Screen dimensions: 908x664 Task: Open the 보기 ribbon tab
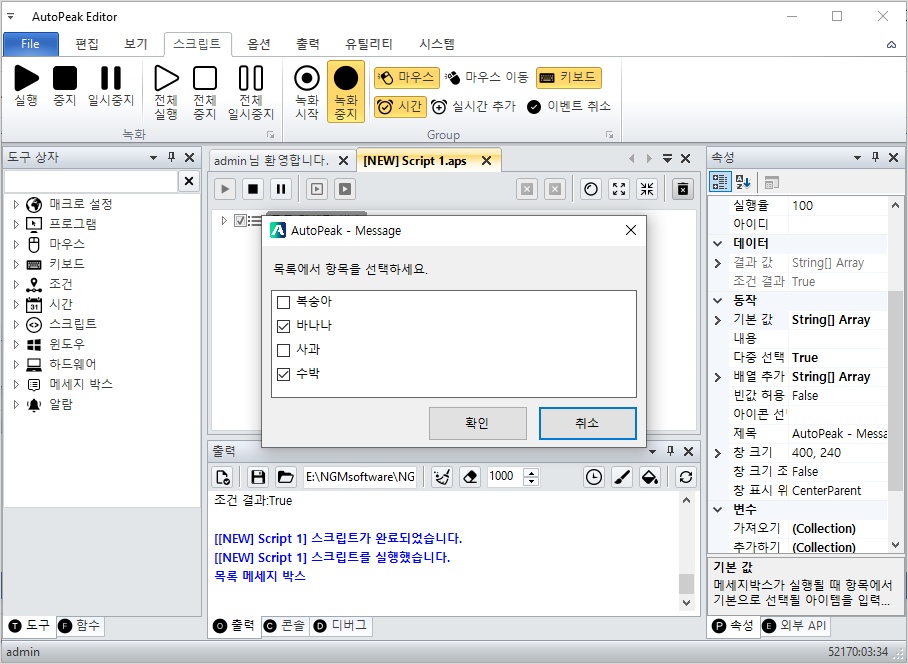point(136,44)
